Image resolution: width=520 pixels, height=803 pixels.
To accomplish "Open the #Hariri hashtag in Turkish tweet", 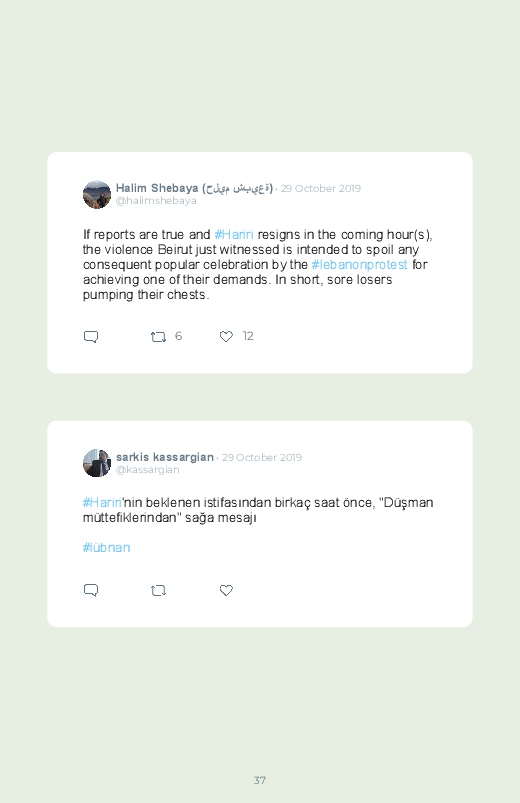I will (x=102, y=502).
